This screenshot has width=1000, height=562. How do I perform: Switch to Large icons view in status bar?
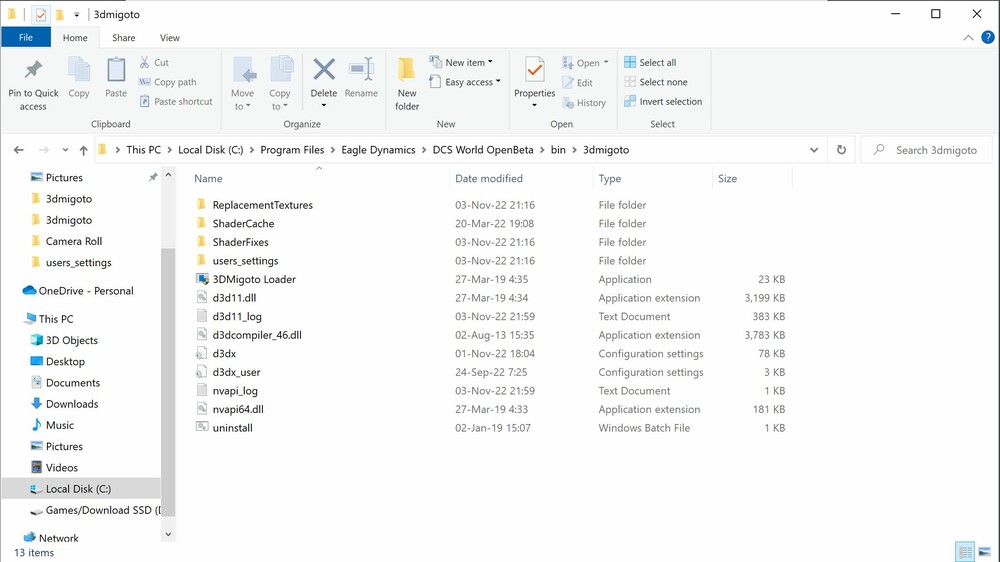tap(985, 552)
